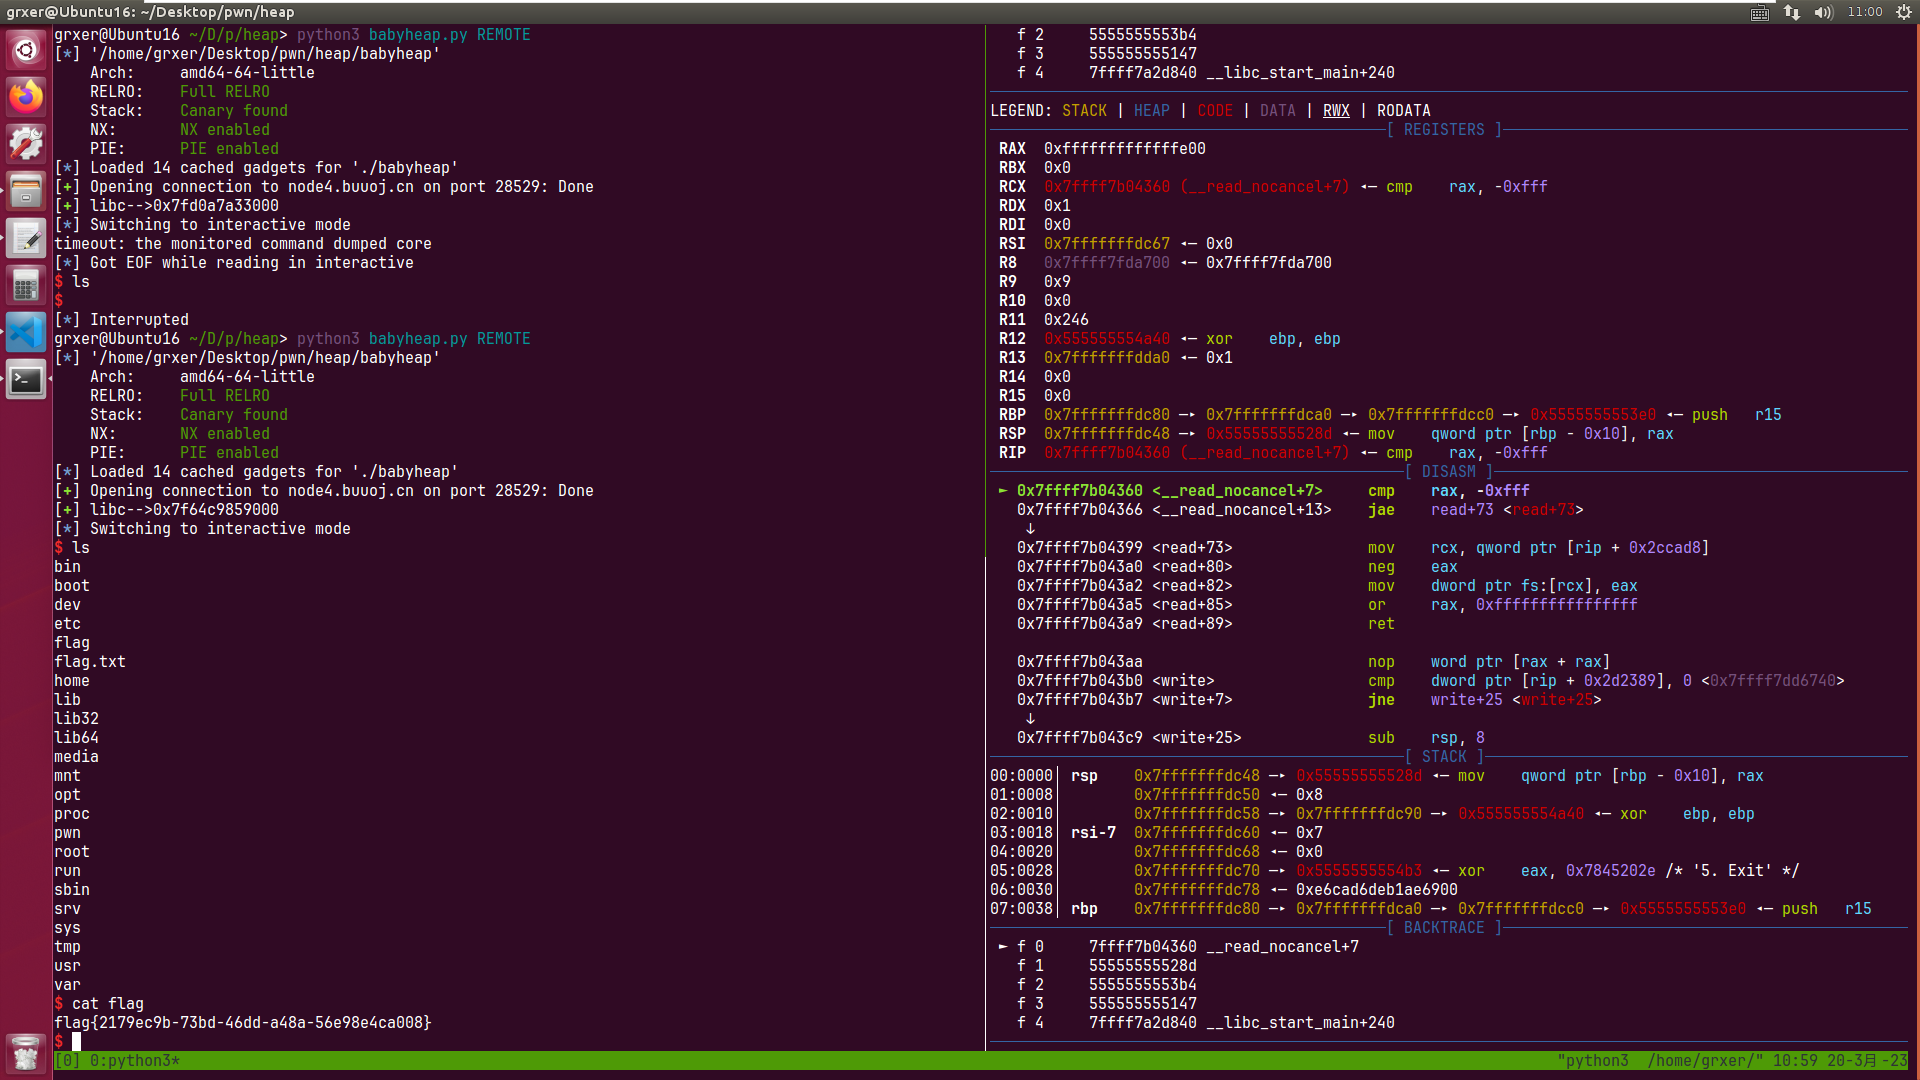This screenshot has width=1920, height=1080.
Task: Open the 11:00 clock menu
Action: pos(1865,12)
